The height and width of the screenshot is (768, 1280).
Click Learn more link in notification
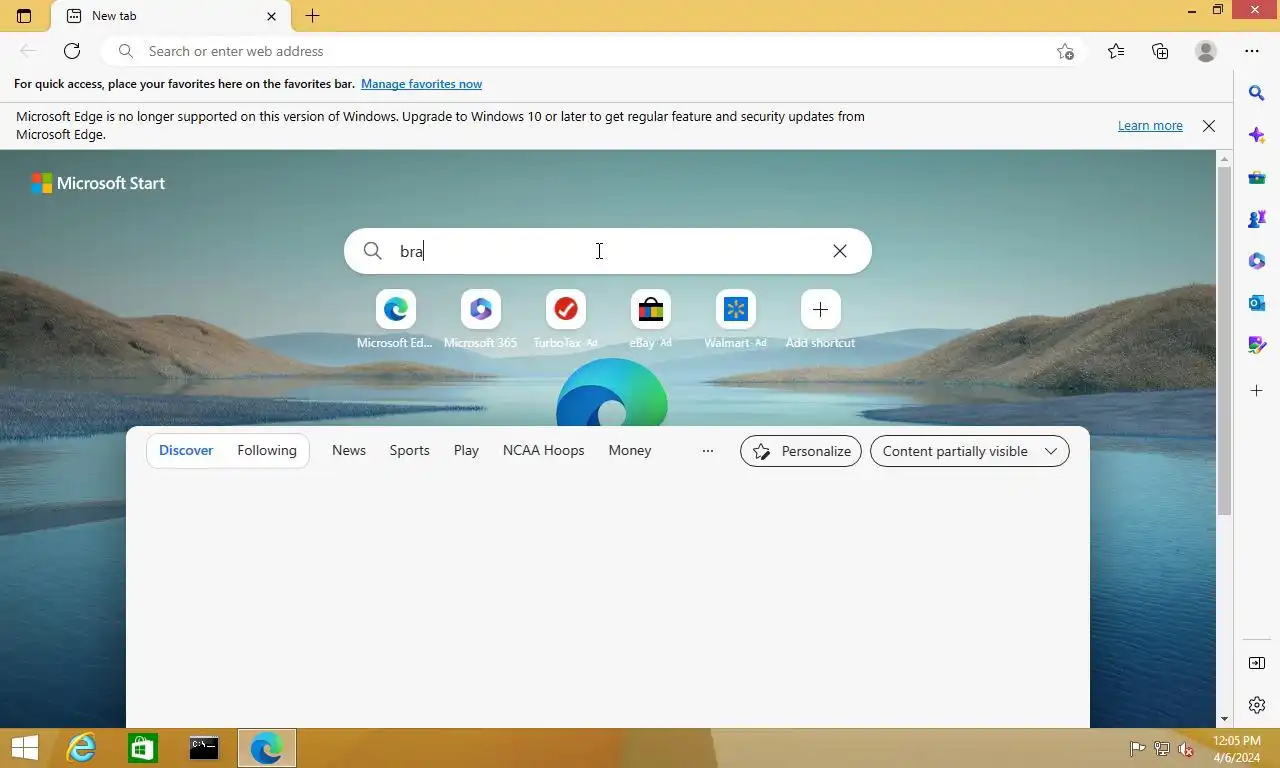pyautogui.click(x=1150, y=126)
